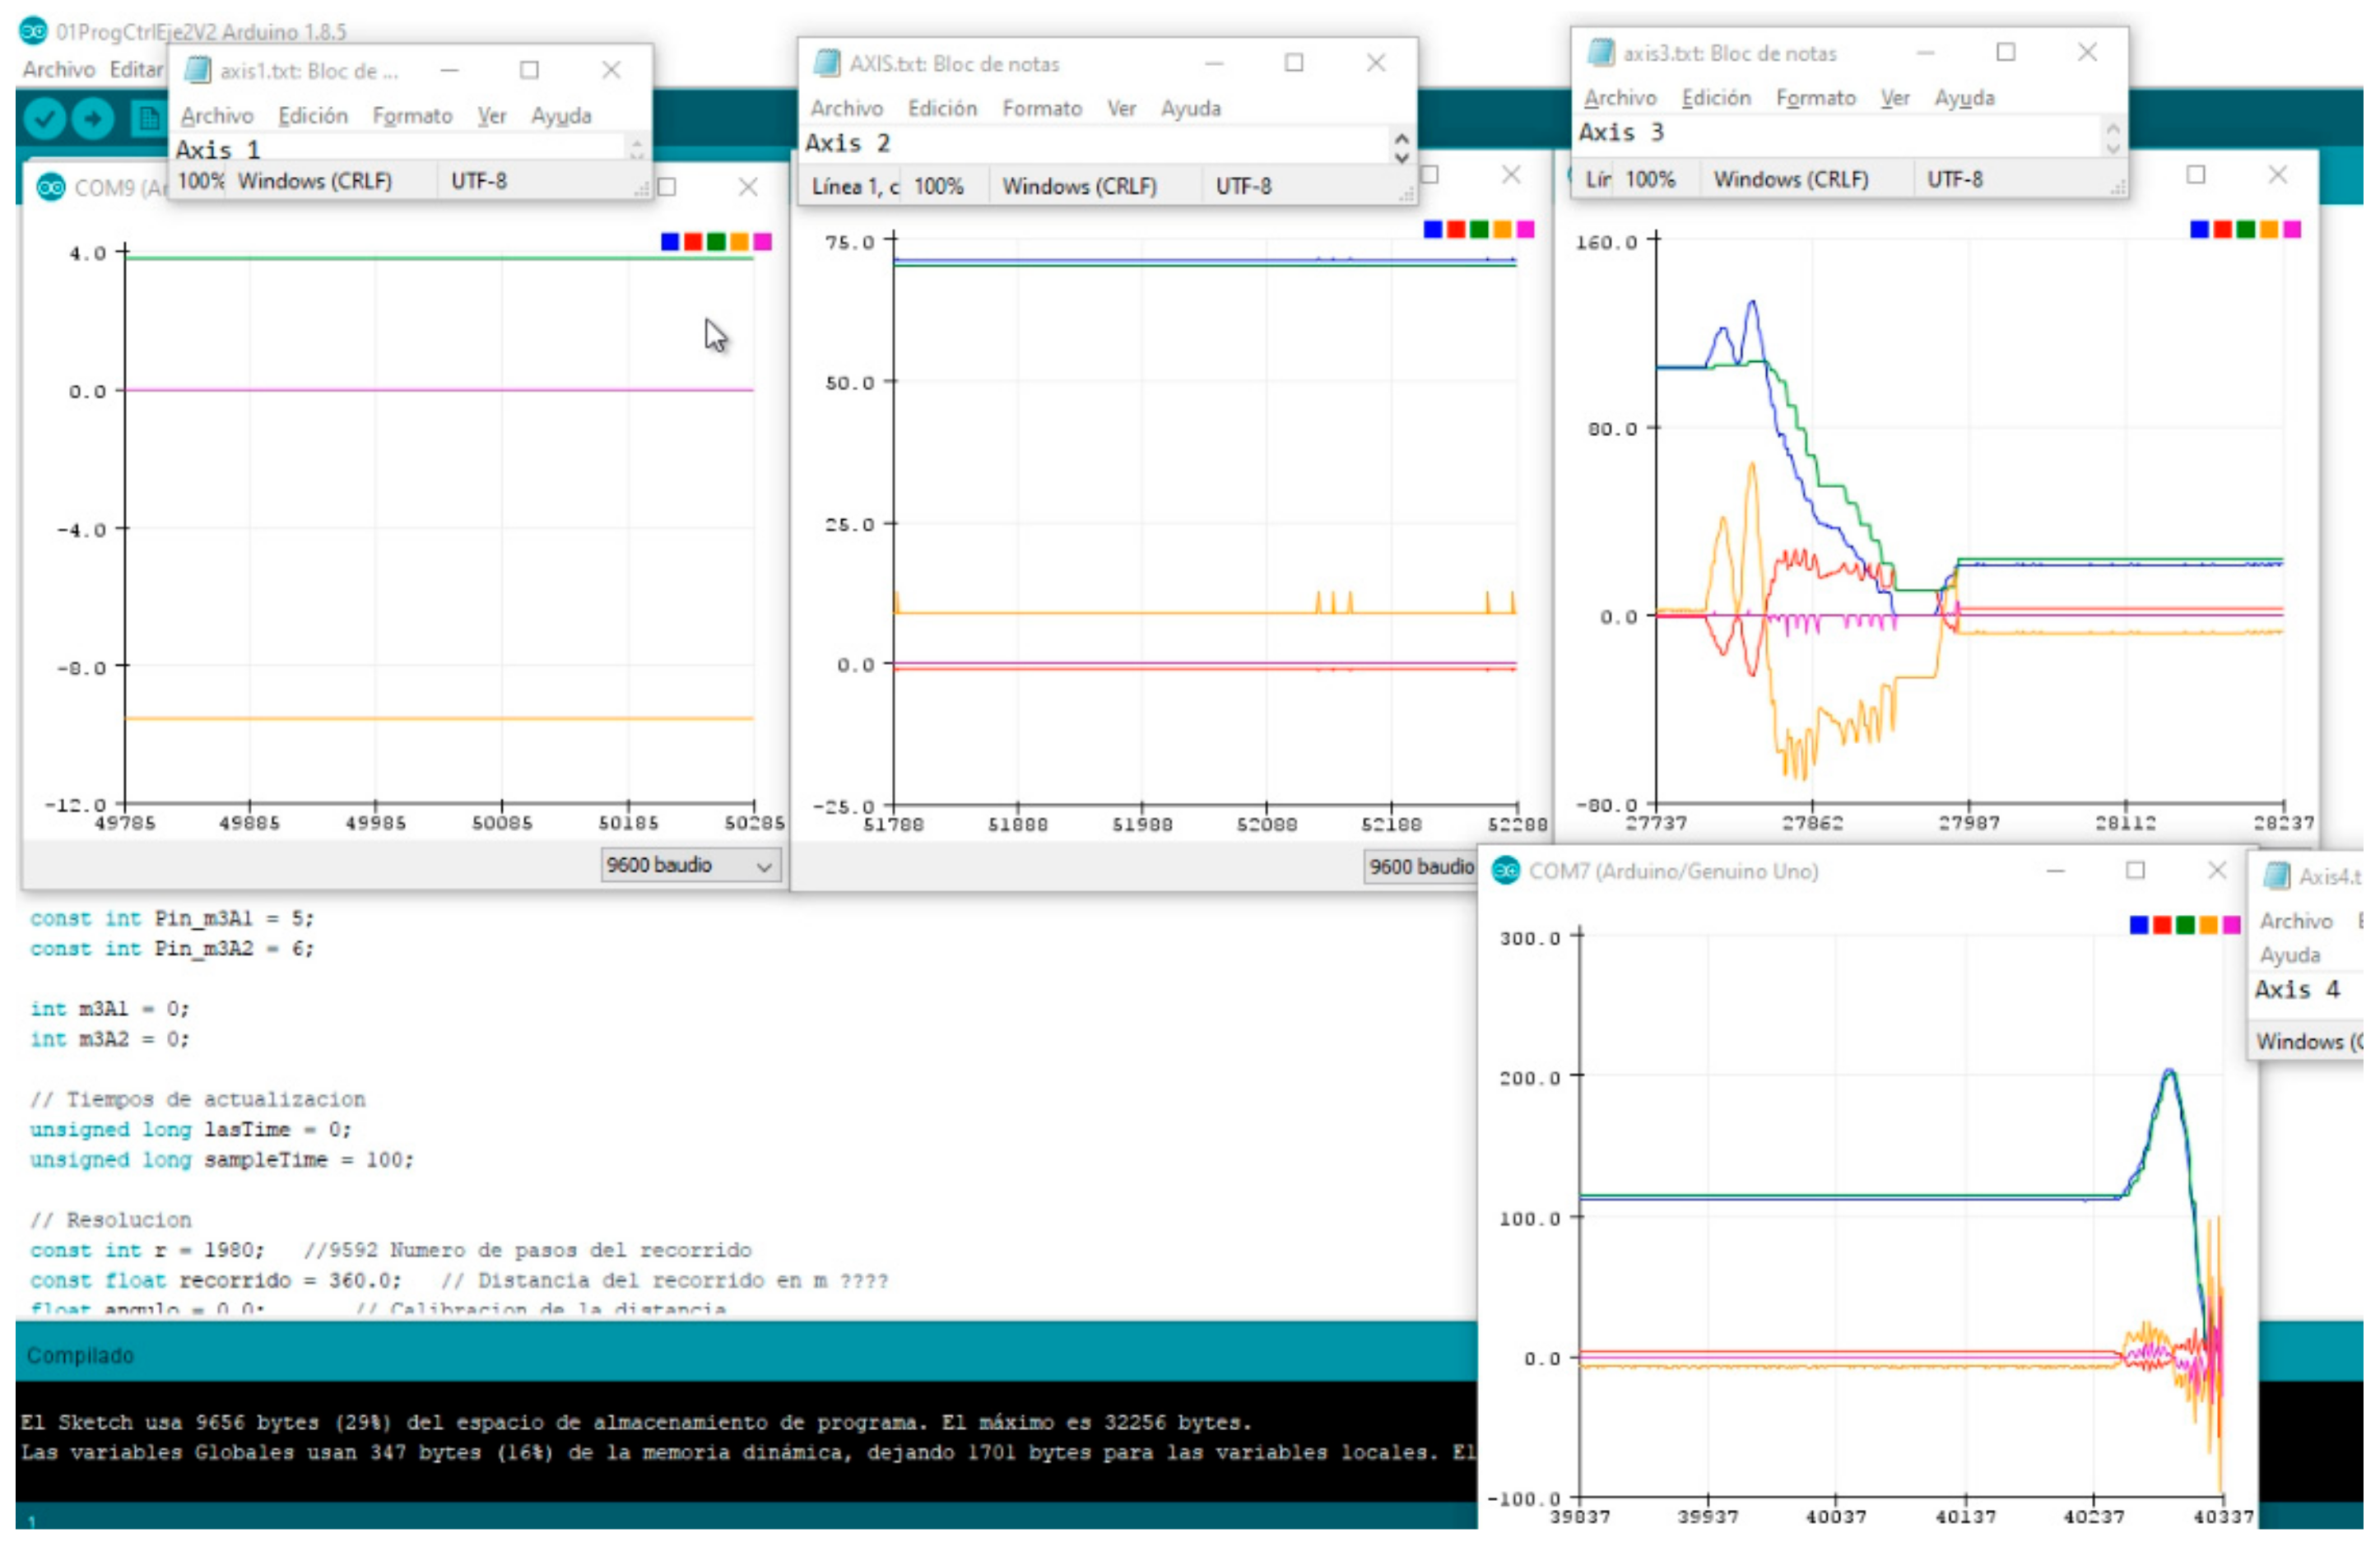Click the axis3.txt Notepad window icon
This screenshot has width=2380, height=1542.
click(1601, 52)
